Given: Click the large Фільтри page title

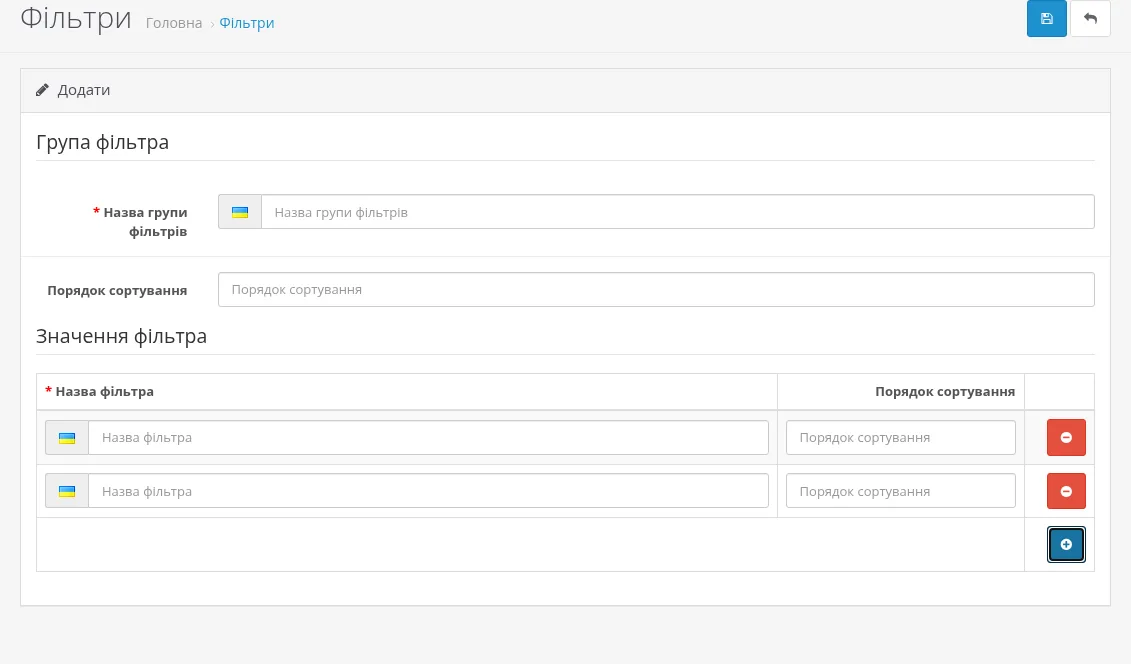Looking at the screenshot, I should [x=76, y=19].
